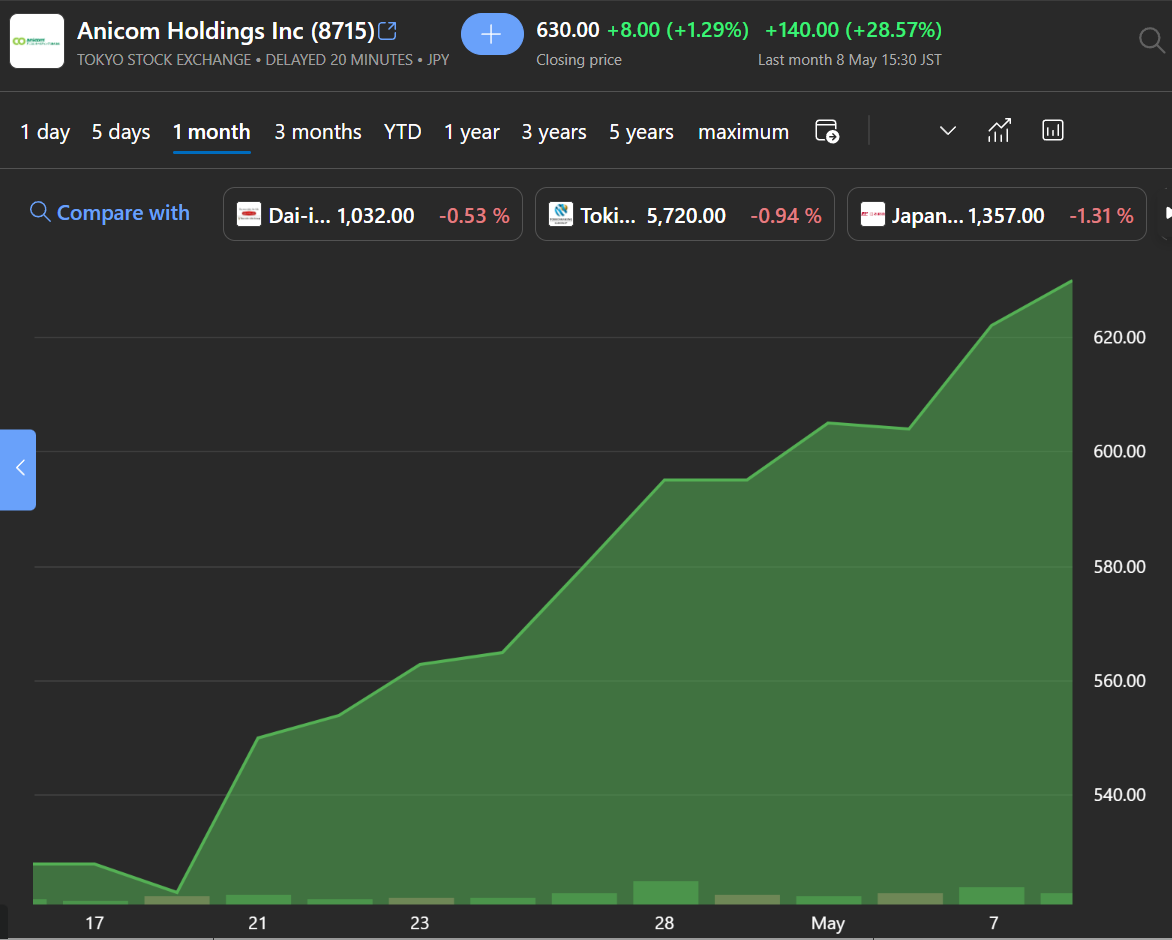Click the 540.00 price axis label
The width and height of the screenshot is (1172, 940).
pos(1119,795)
